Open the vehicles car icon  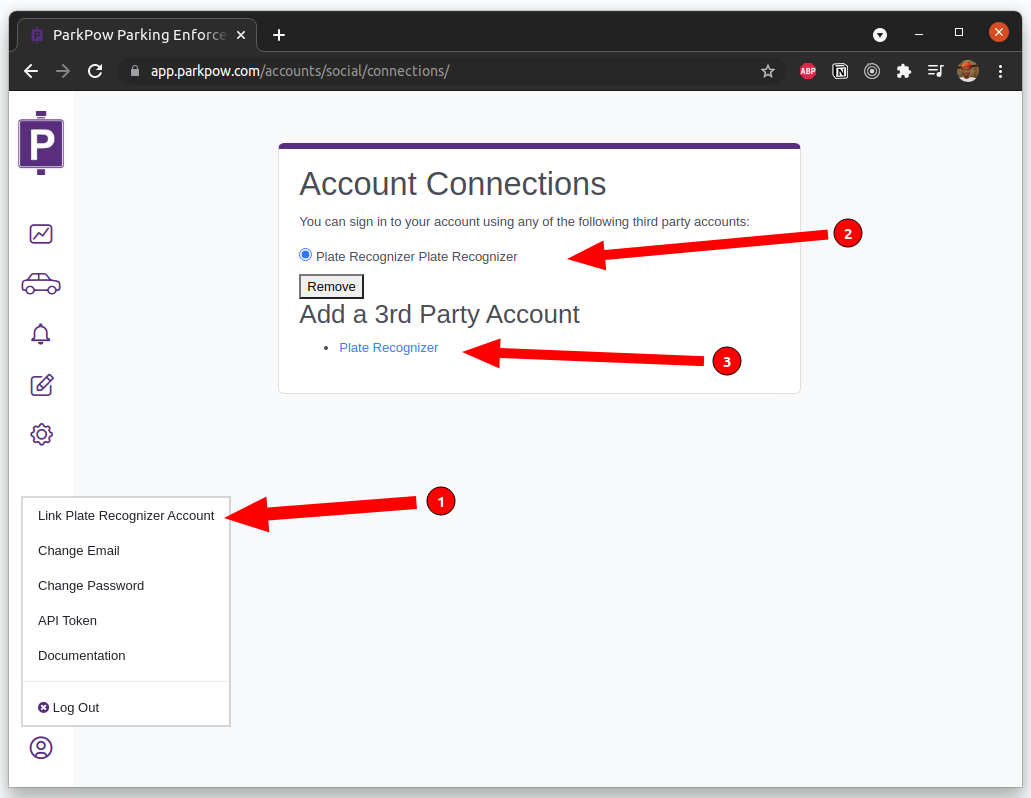coord(41,284)
